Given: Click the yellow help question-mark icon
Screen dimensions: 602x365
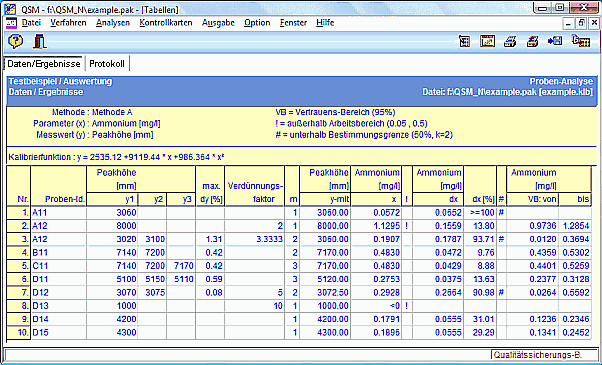Looking at the screenshot, I should point(15,41).
